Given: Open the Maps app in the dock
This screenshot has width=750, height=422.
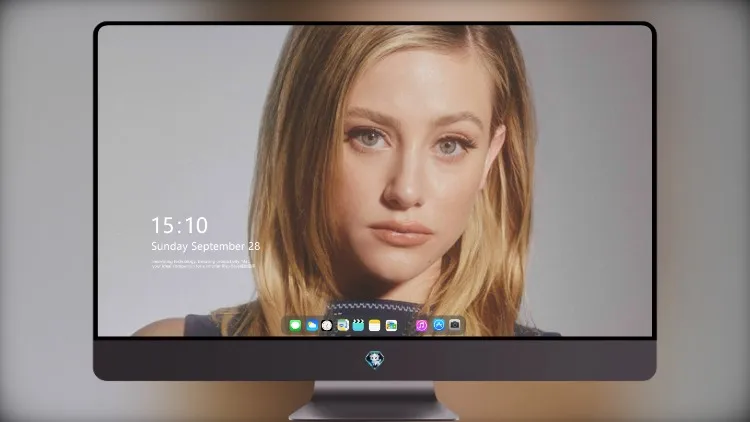Looking at the screenshot, I should click(x=343, y=325).
